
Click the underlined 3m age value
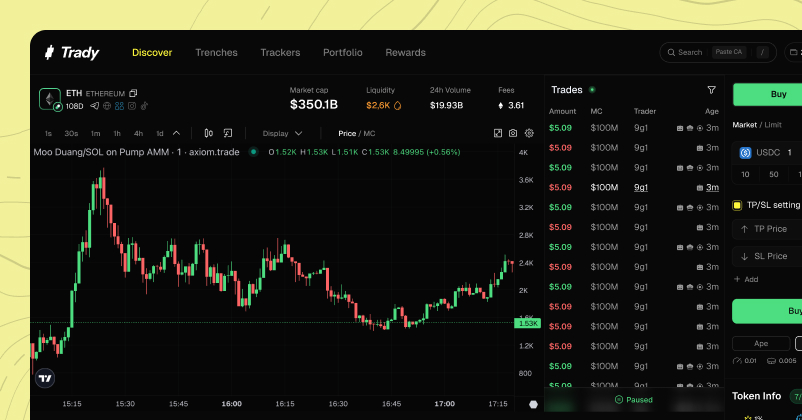[712, 187]
